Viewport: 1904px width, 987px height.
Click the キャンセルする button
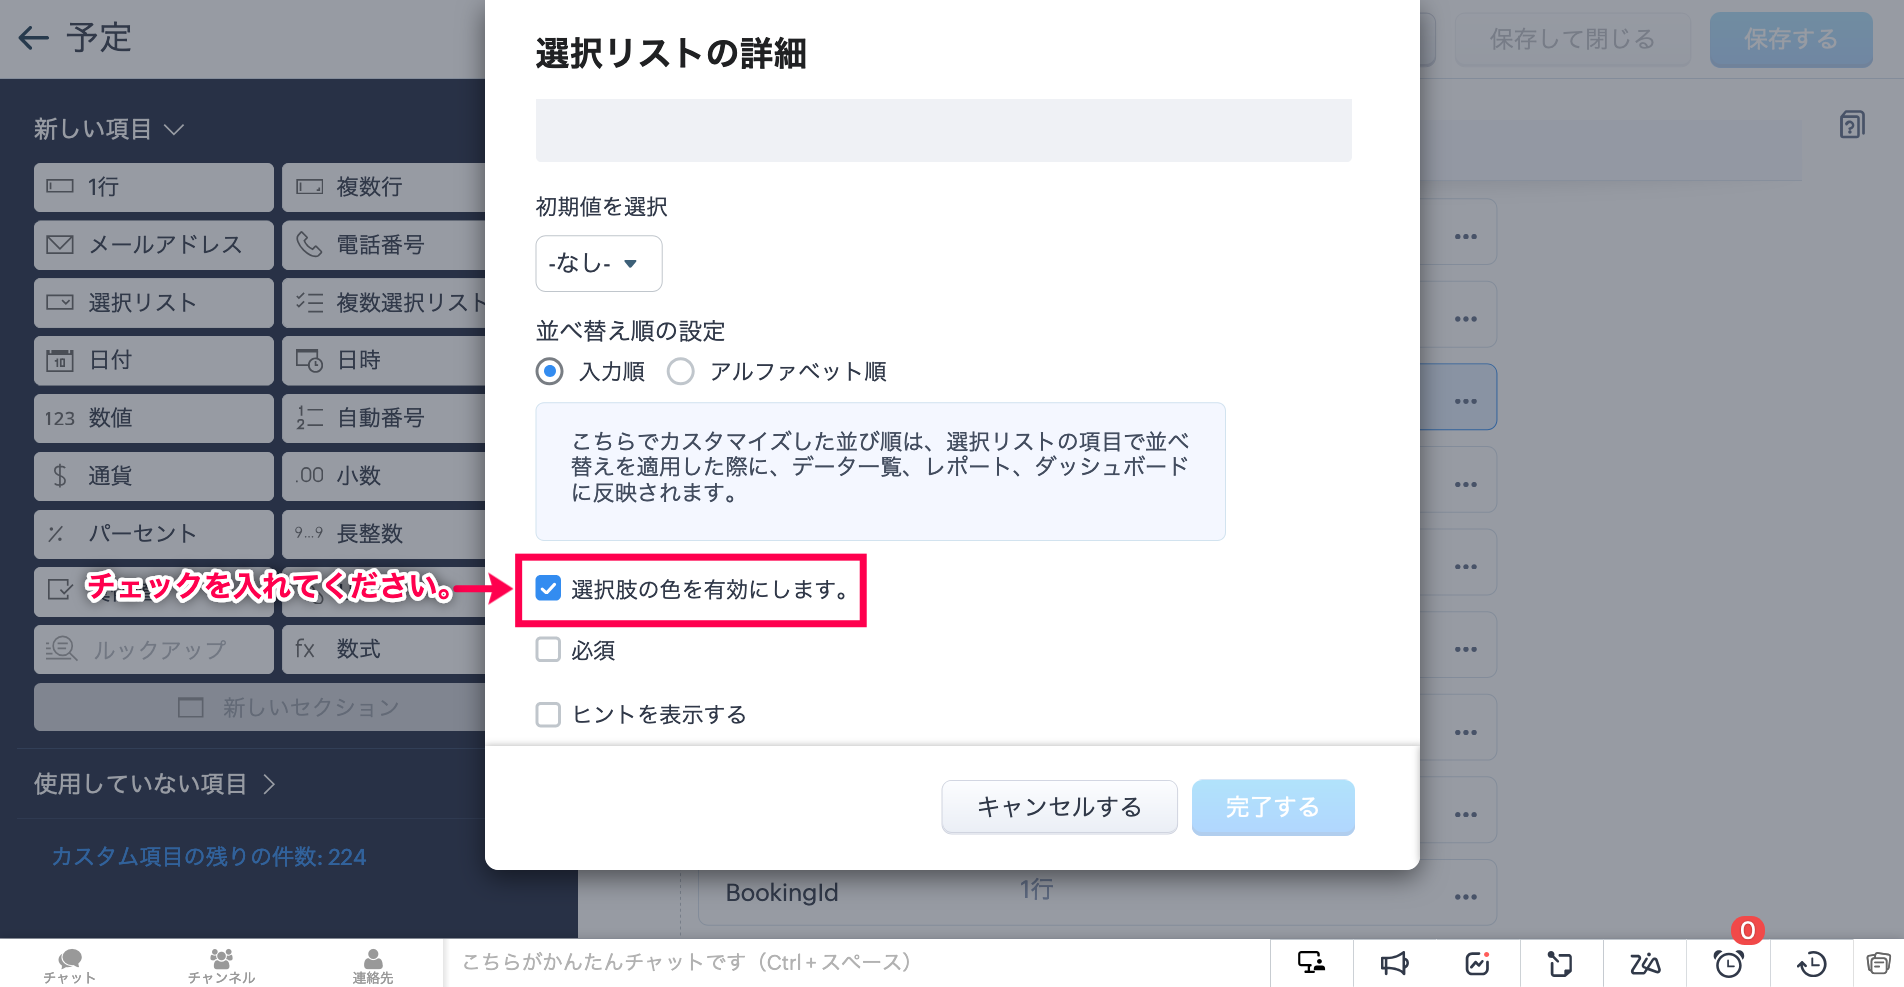coord(1059,806)
